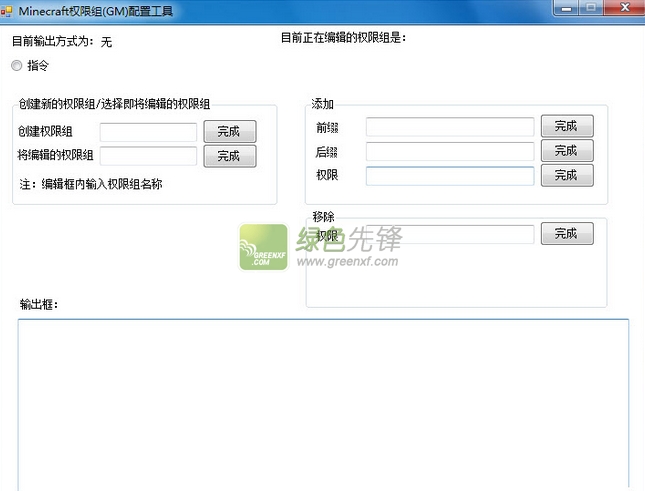Click the 目前输出方式为 label
Image resolution: width=645 pixels, height=491 pixels.
[x=53, y=41]
